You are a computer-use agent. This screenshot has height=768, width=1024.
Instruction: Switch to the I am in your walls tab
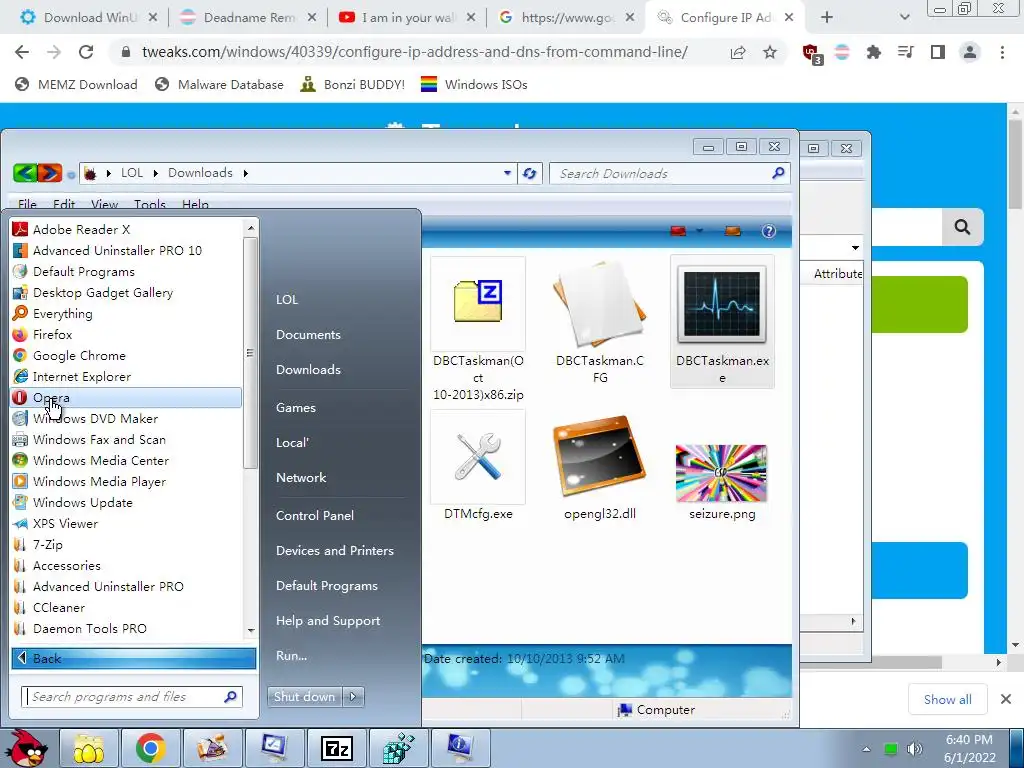(x=406, y=18)
